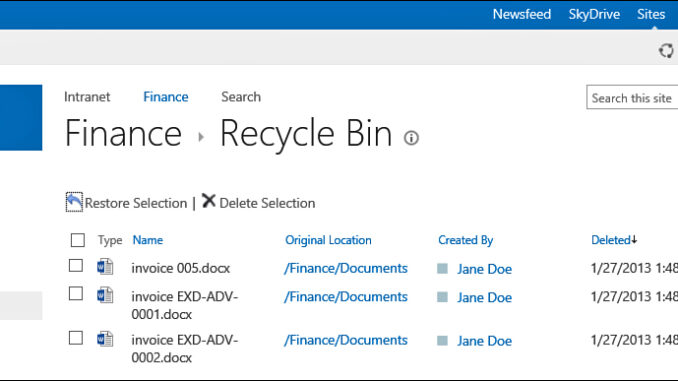Open /Finance/Documents link for invoice 005.docx
678x381 pixels.
[345, 268]
